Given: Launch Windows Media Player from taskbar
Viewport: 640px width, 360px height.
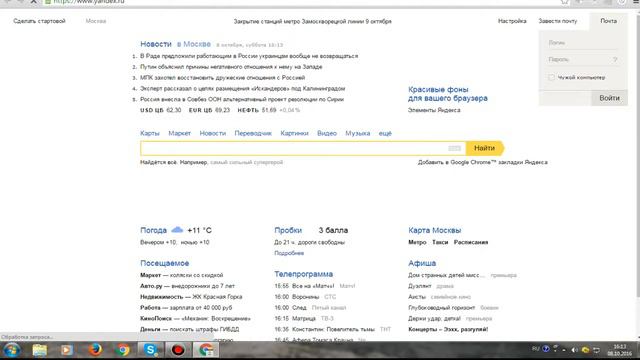Looking at the screenshot, I should 67,350.
